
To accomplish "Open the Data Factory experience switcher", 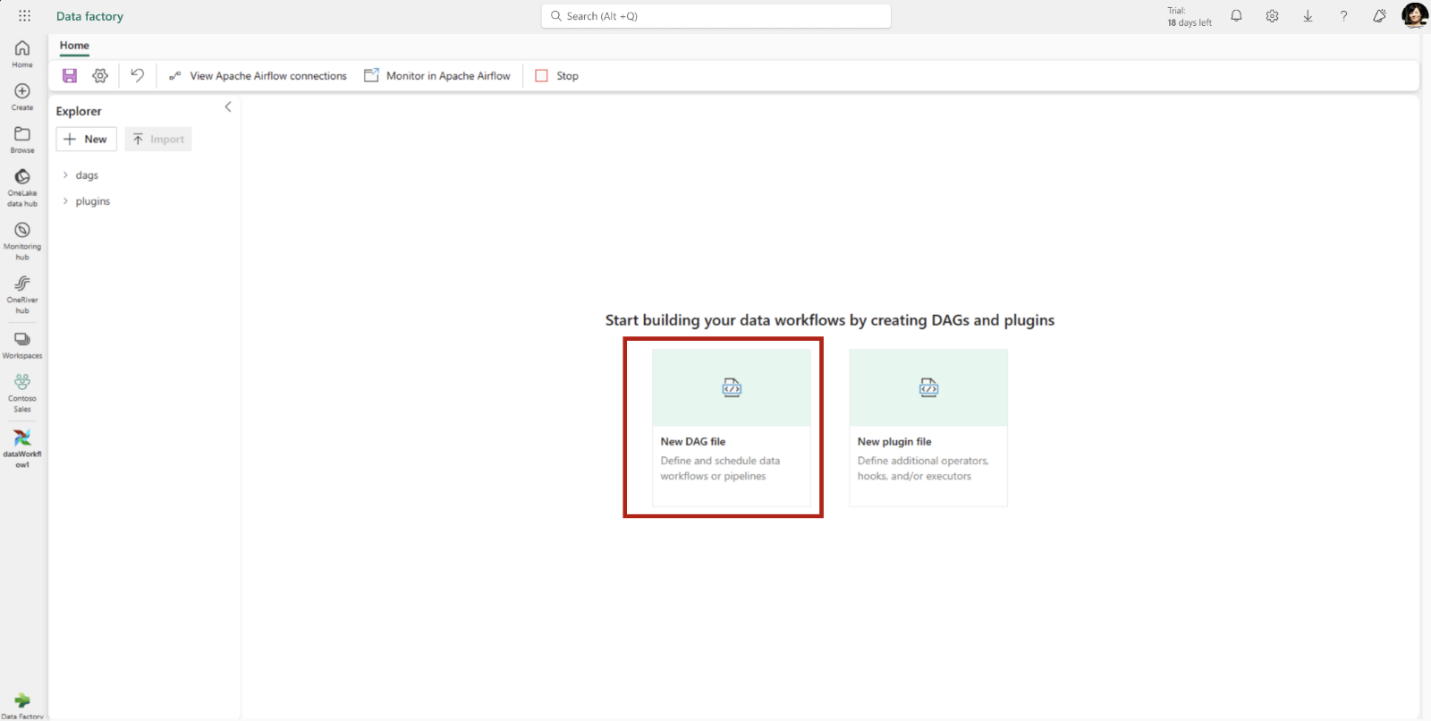I will click(22, 705).
